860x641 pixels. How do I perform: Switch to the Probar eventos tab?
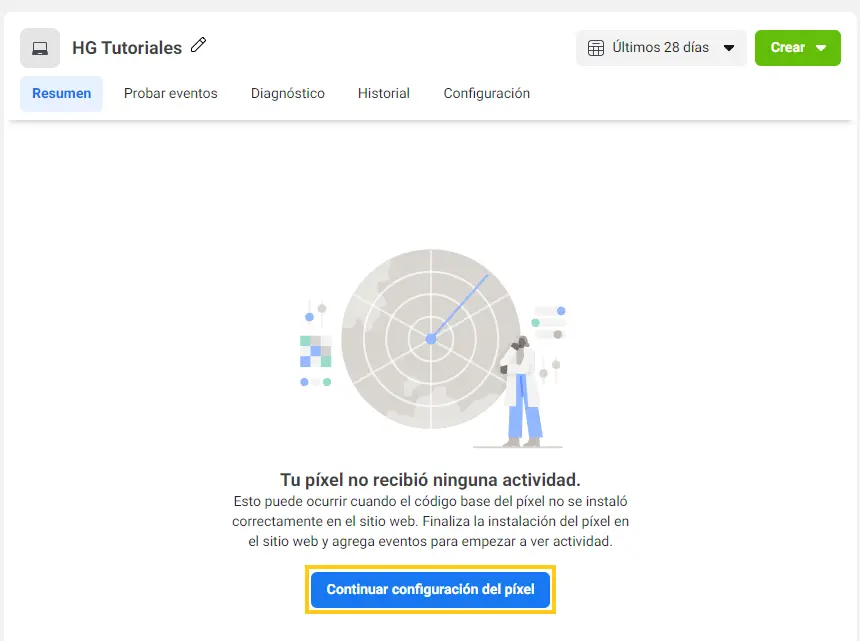(x=171, y=93)
